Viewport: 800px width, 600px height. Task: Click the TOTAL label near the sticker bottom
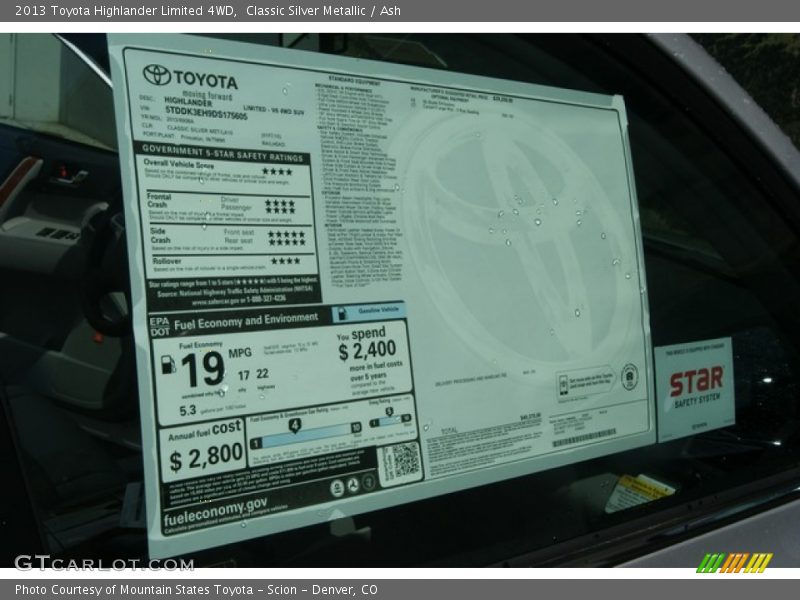point(449,431)
